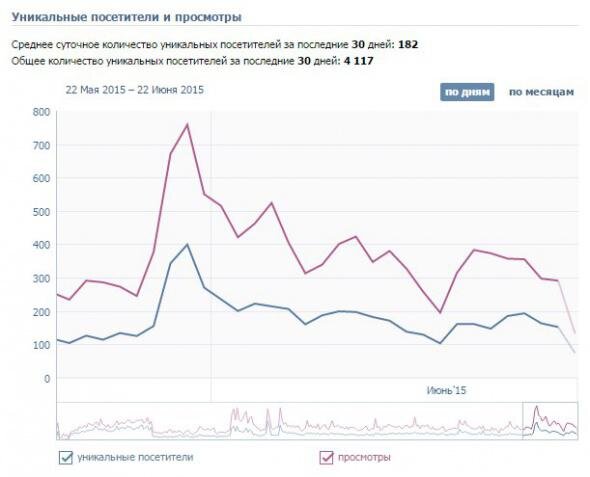Click the left edge of the timeline selection window
Image resolution: width=590 pixels, height=477 pixels.
point(523,421)
